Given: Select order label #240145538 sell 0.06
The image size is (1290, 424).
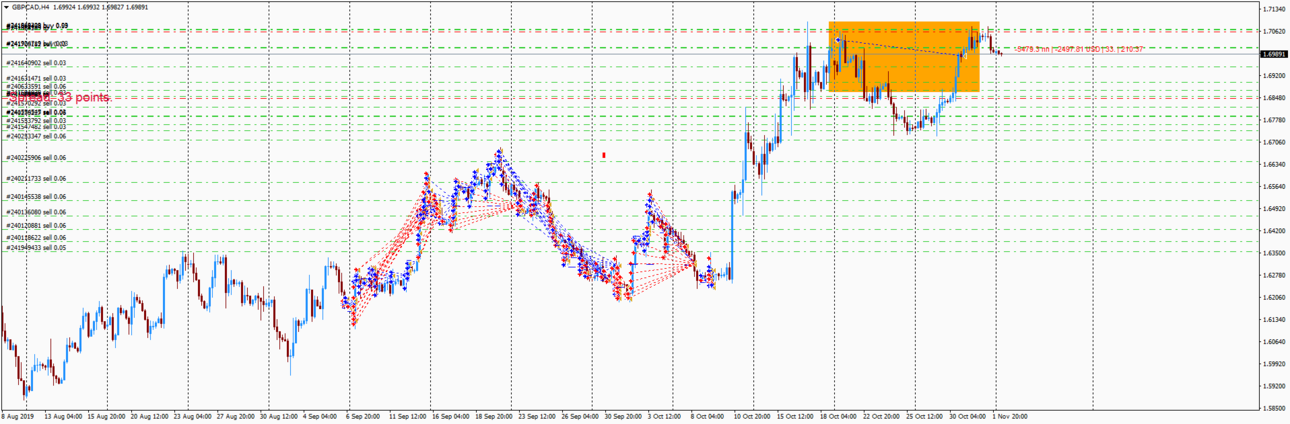Looking at the screenshot, I should (x=36, y=197).
